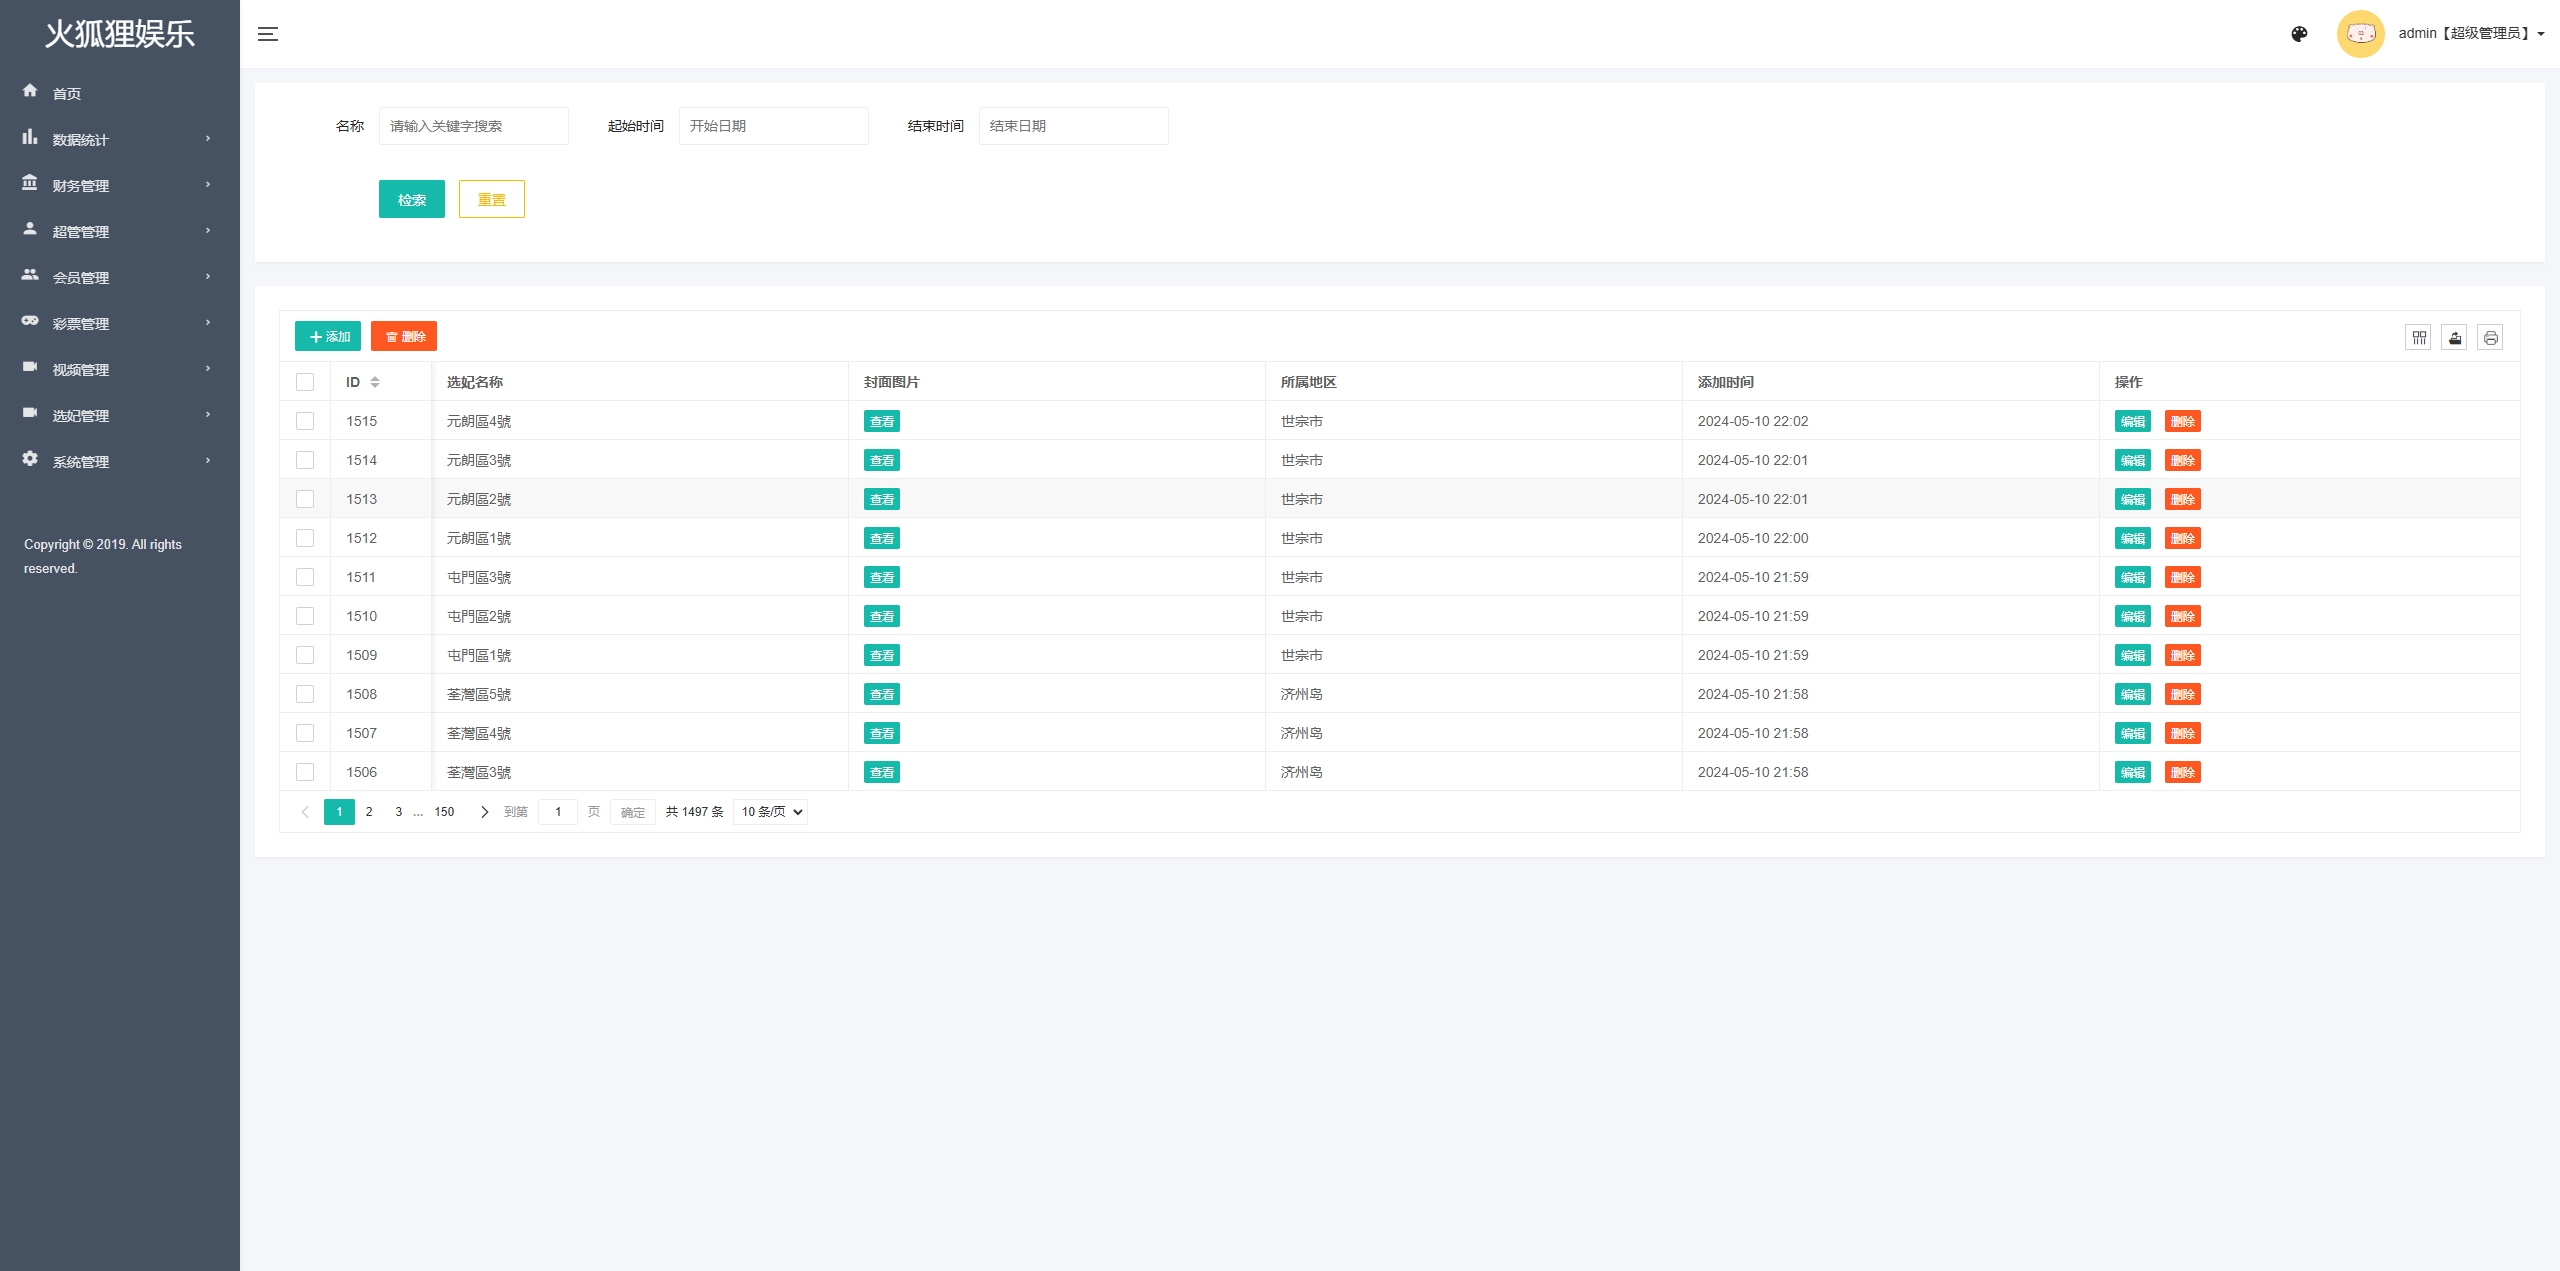
Task: Click the print table icon
Action: [2490, 338]
